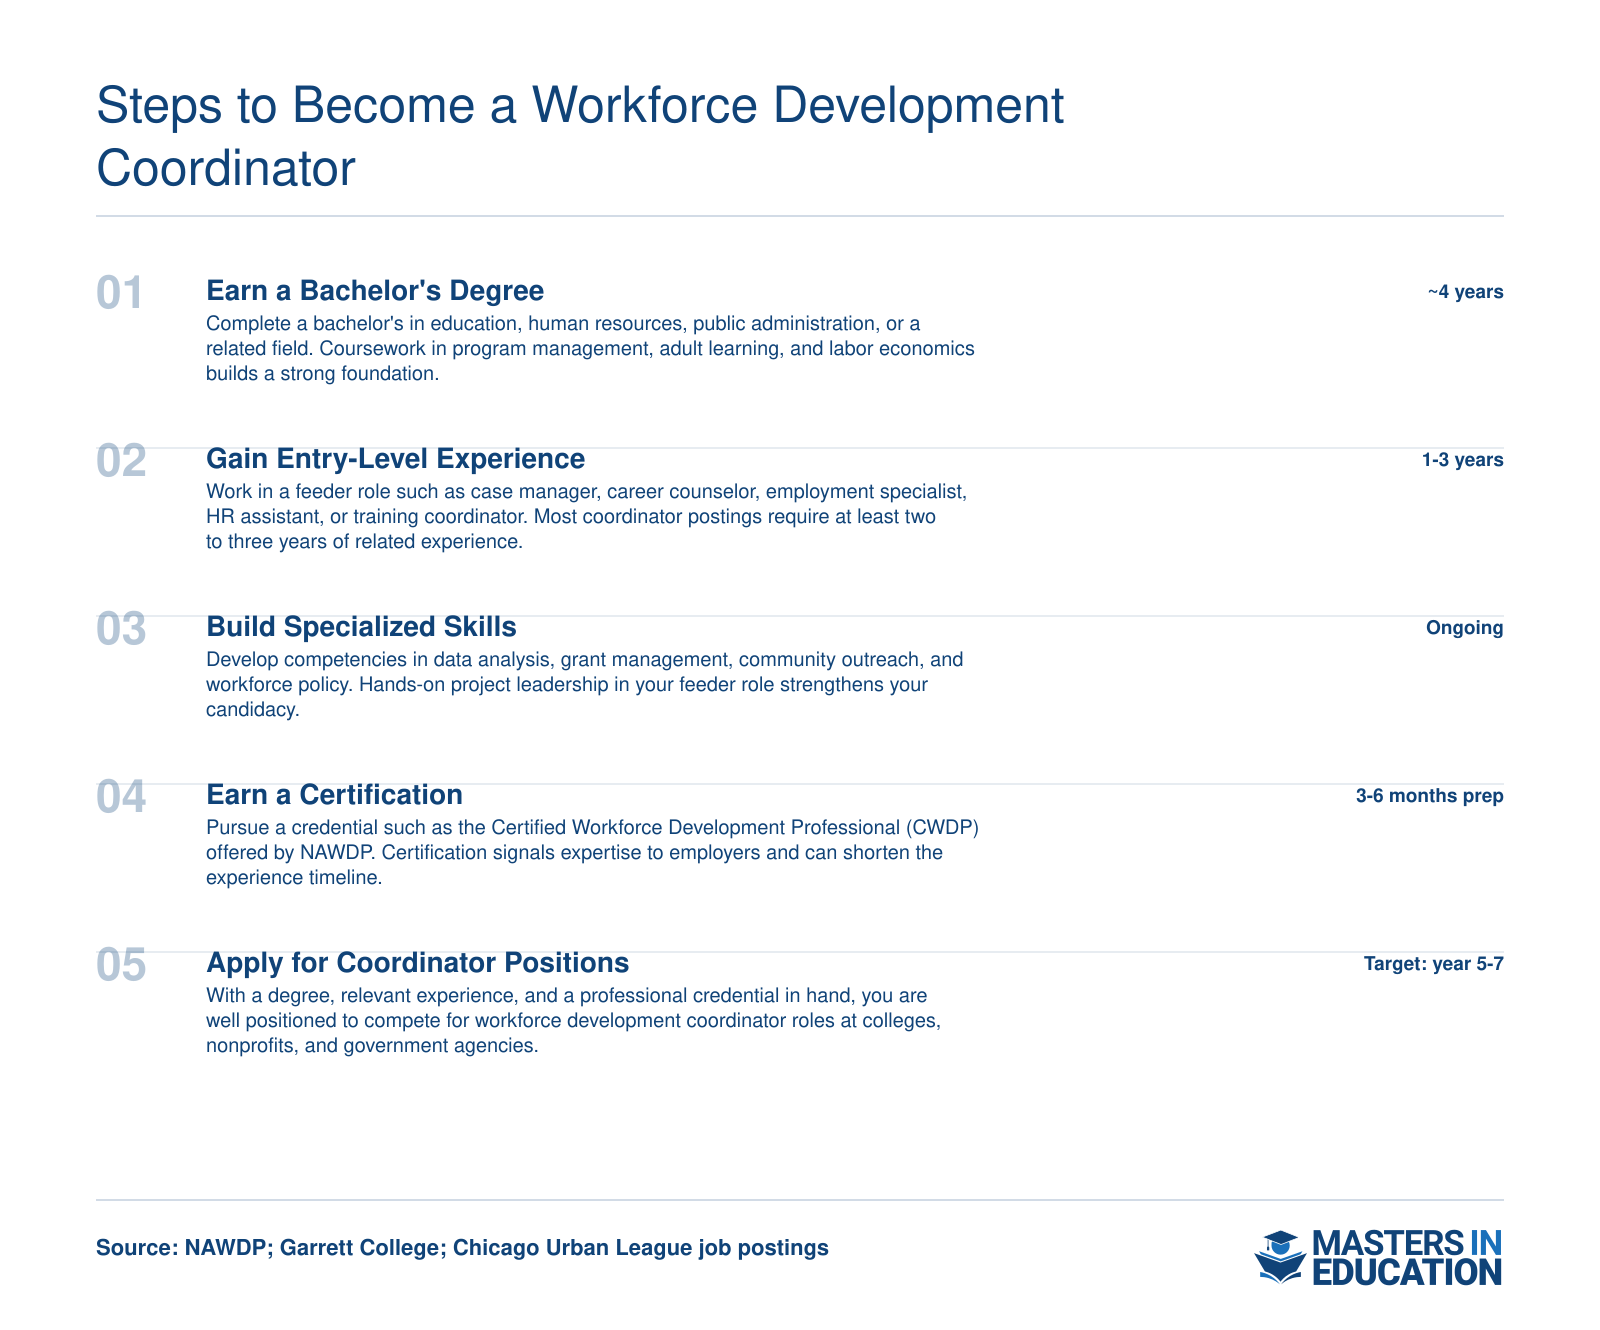Click the paragraph starting 'Complete a bachelor's in education'
Image resolution: width=1600 pixels, height=1330 pixels.
pos(590,349)
